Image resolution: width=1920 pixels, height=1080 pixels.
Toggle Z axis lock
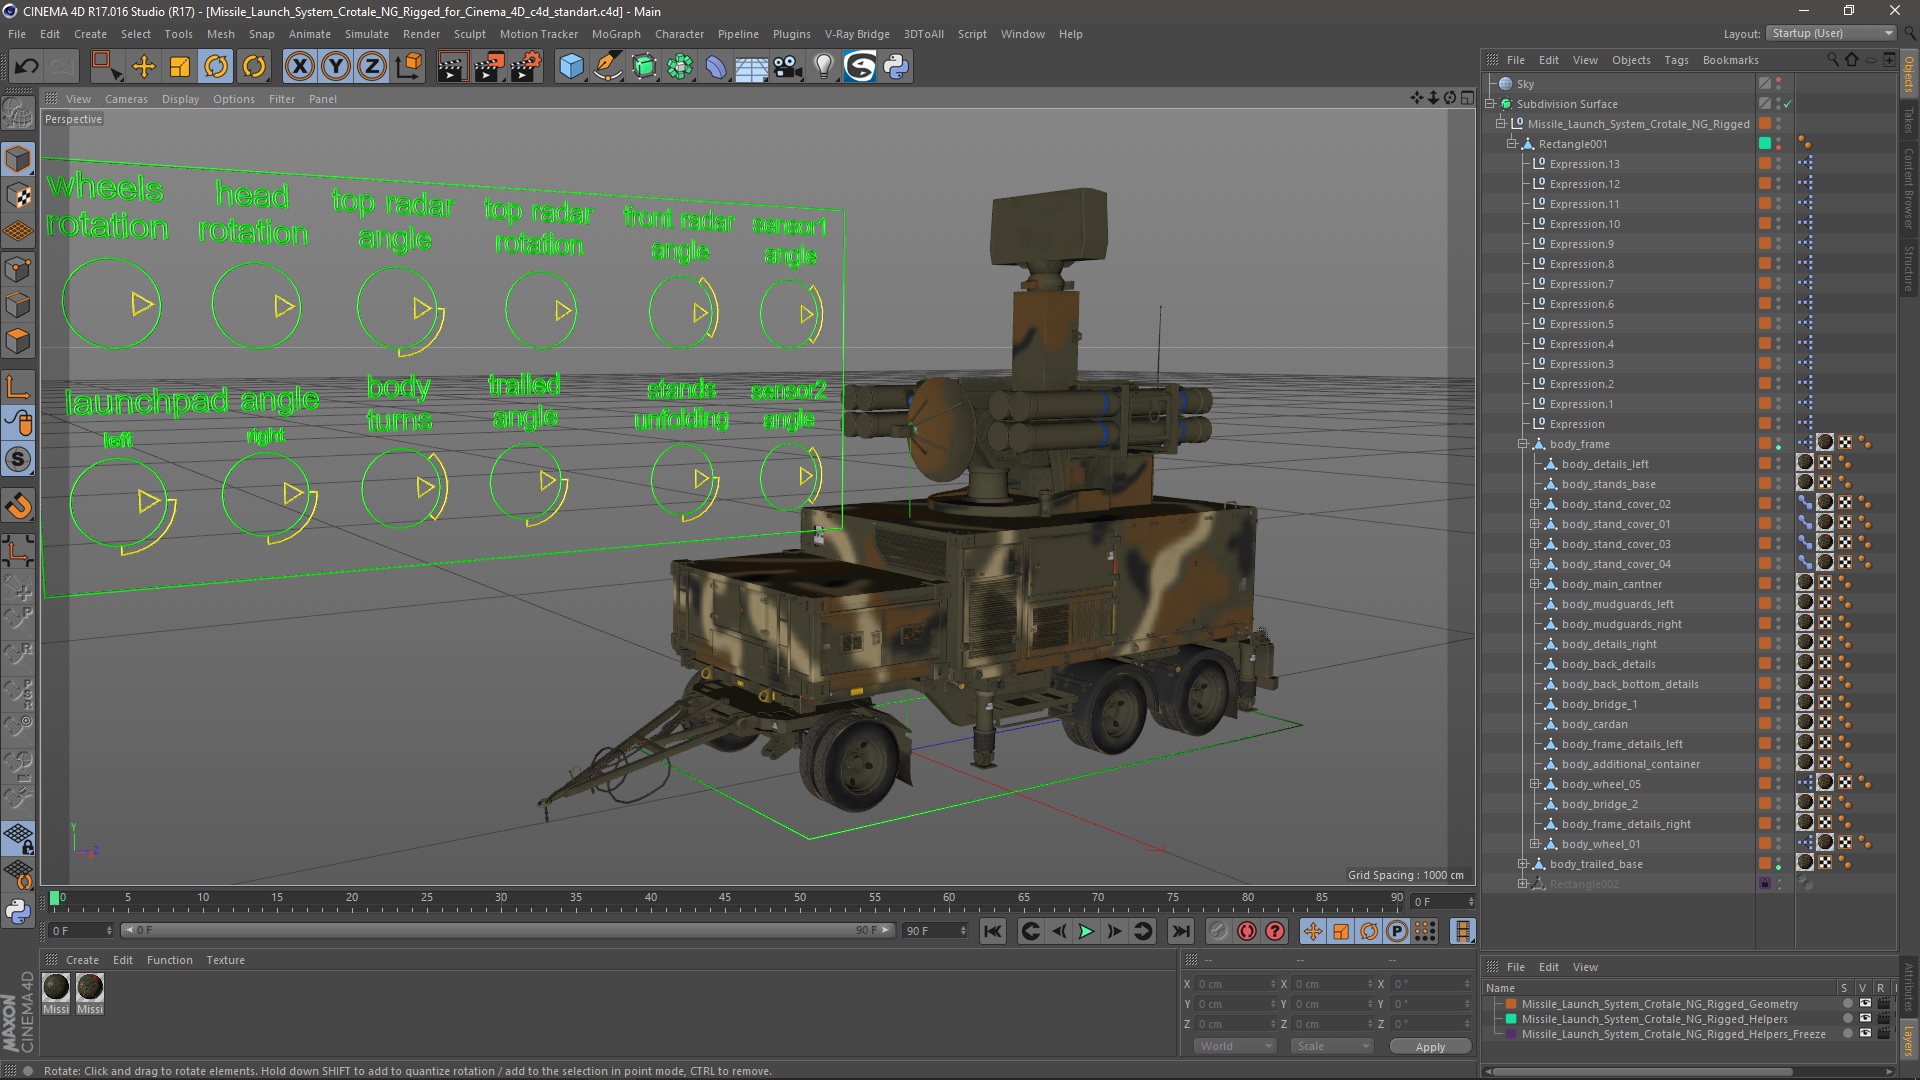(372, 67)
